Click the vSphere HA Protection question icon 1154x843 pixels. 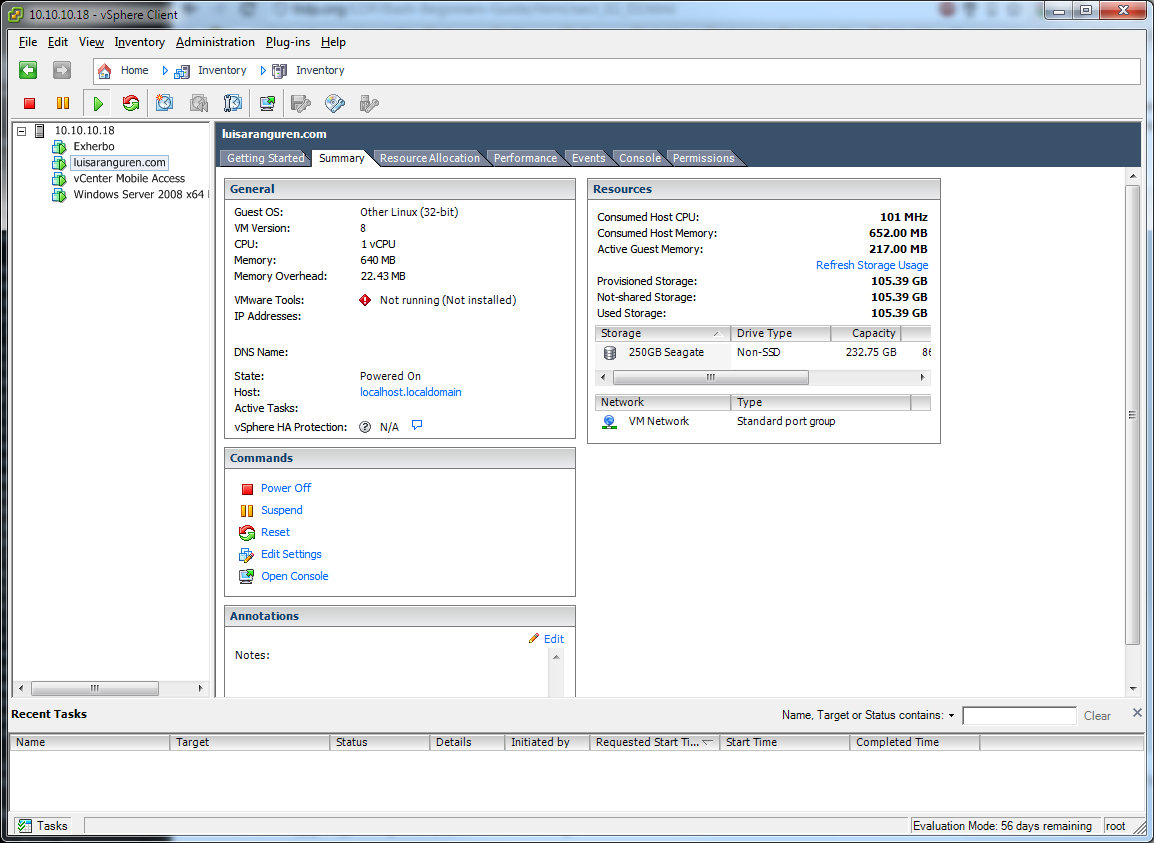pos(364,427)
